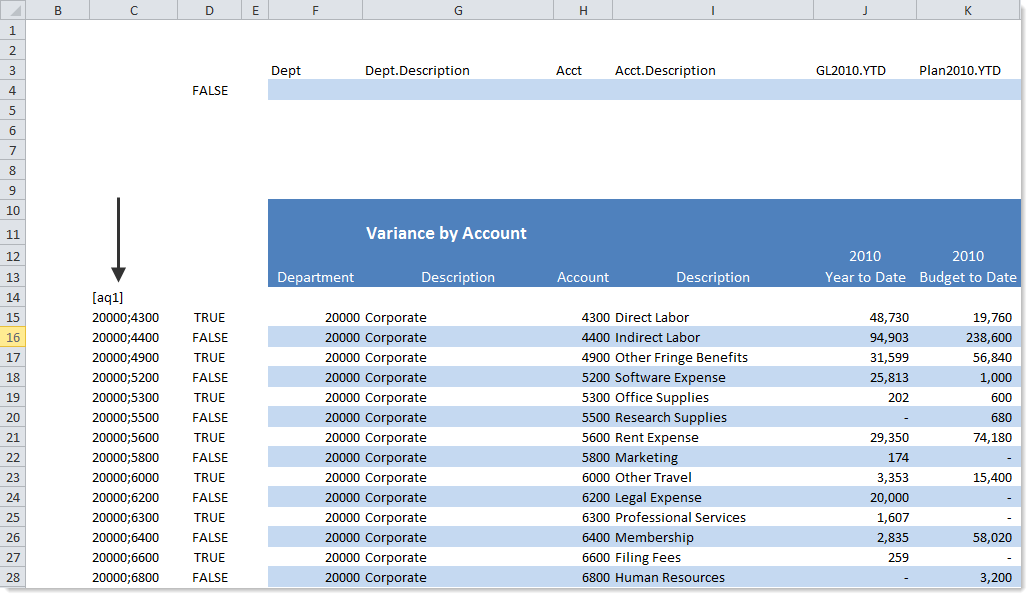Click the 'Membership' description cell
Screen dimensions: 1027x595
pos(654,538)
